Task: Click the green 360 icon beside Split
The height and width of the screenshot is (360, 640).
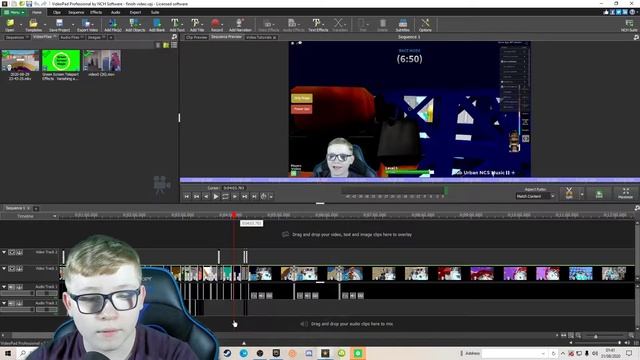Action: (x=599, y=193)
